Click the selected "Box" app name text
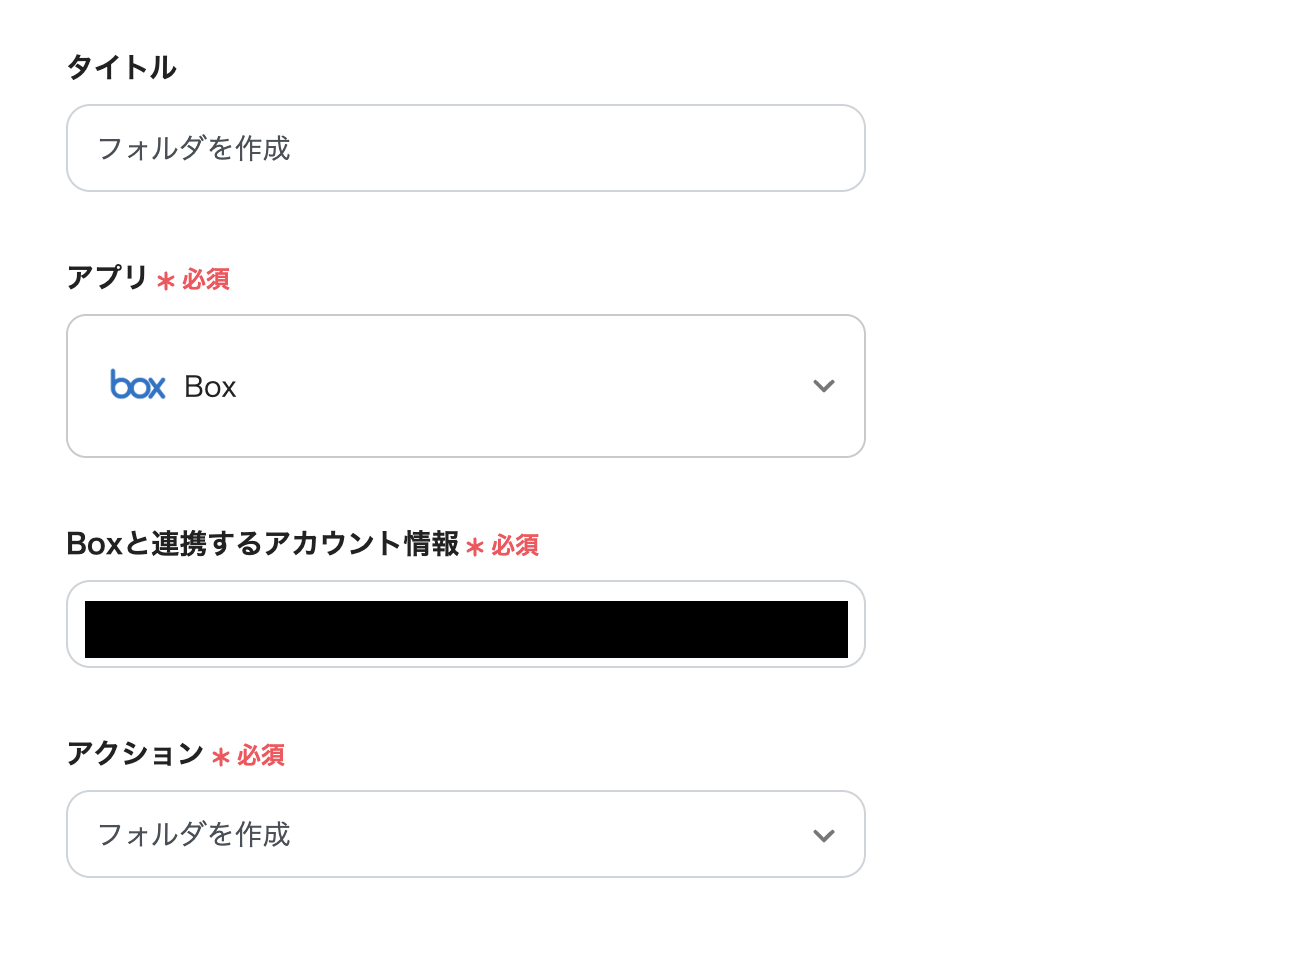1314x970 pixels. (x=210, y=387)
